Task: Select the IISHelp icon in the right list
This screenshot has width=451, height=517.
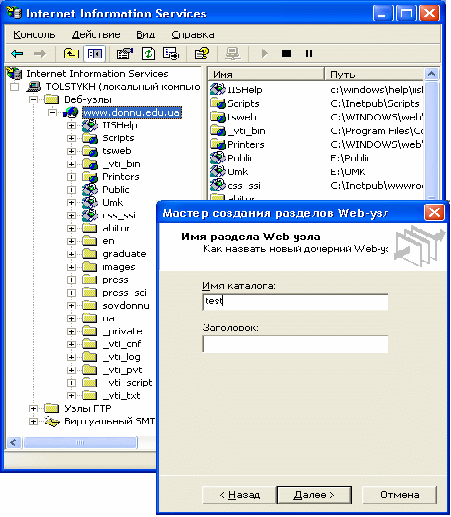Action: (218, 89)
